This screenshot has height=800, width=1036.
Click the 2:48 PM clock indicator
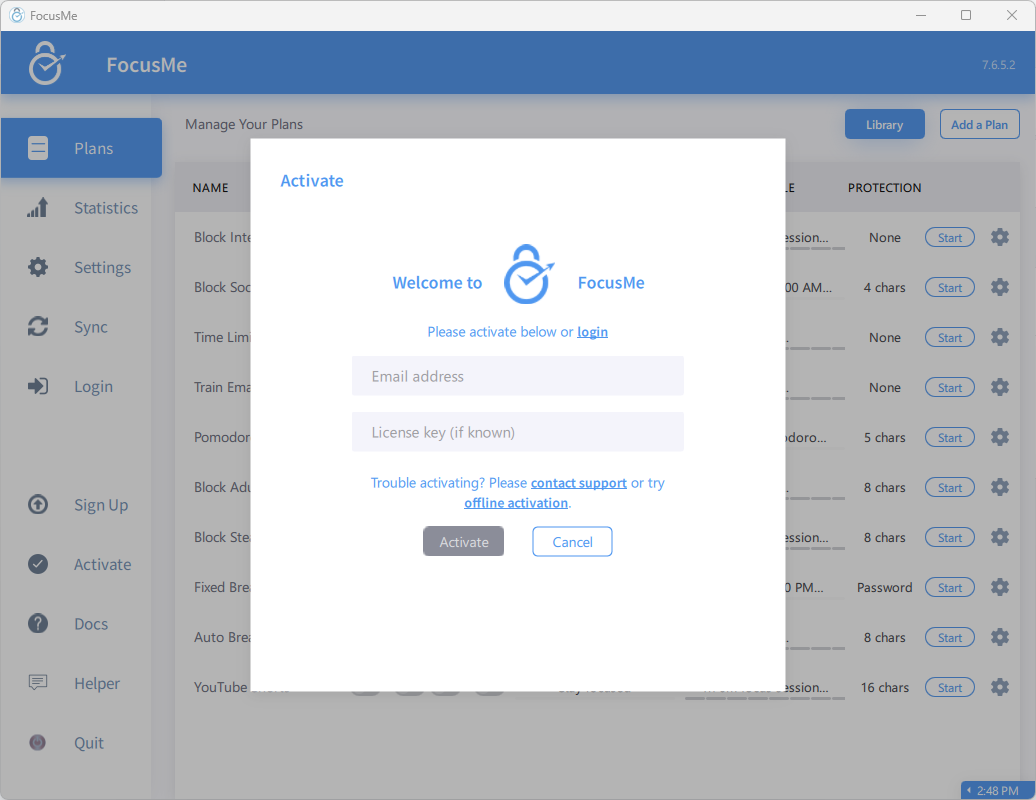(998, 791)
